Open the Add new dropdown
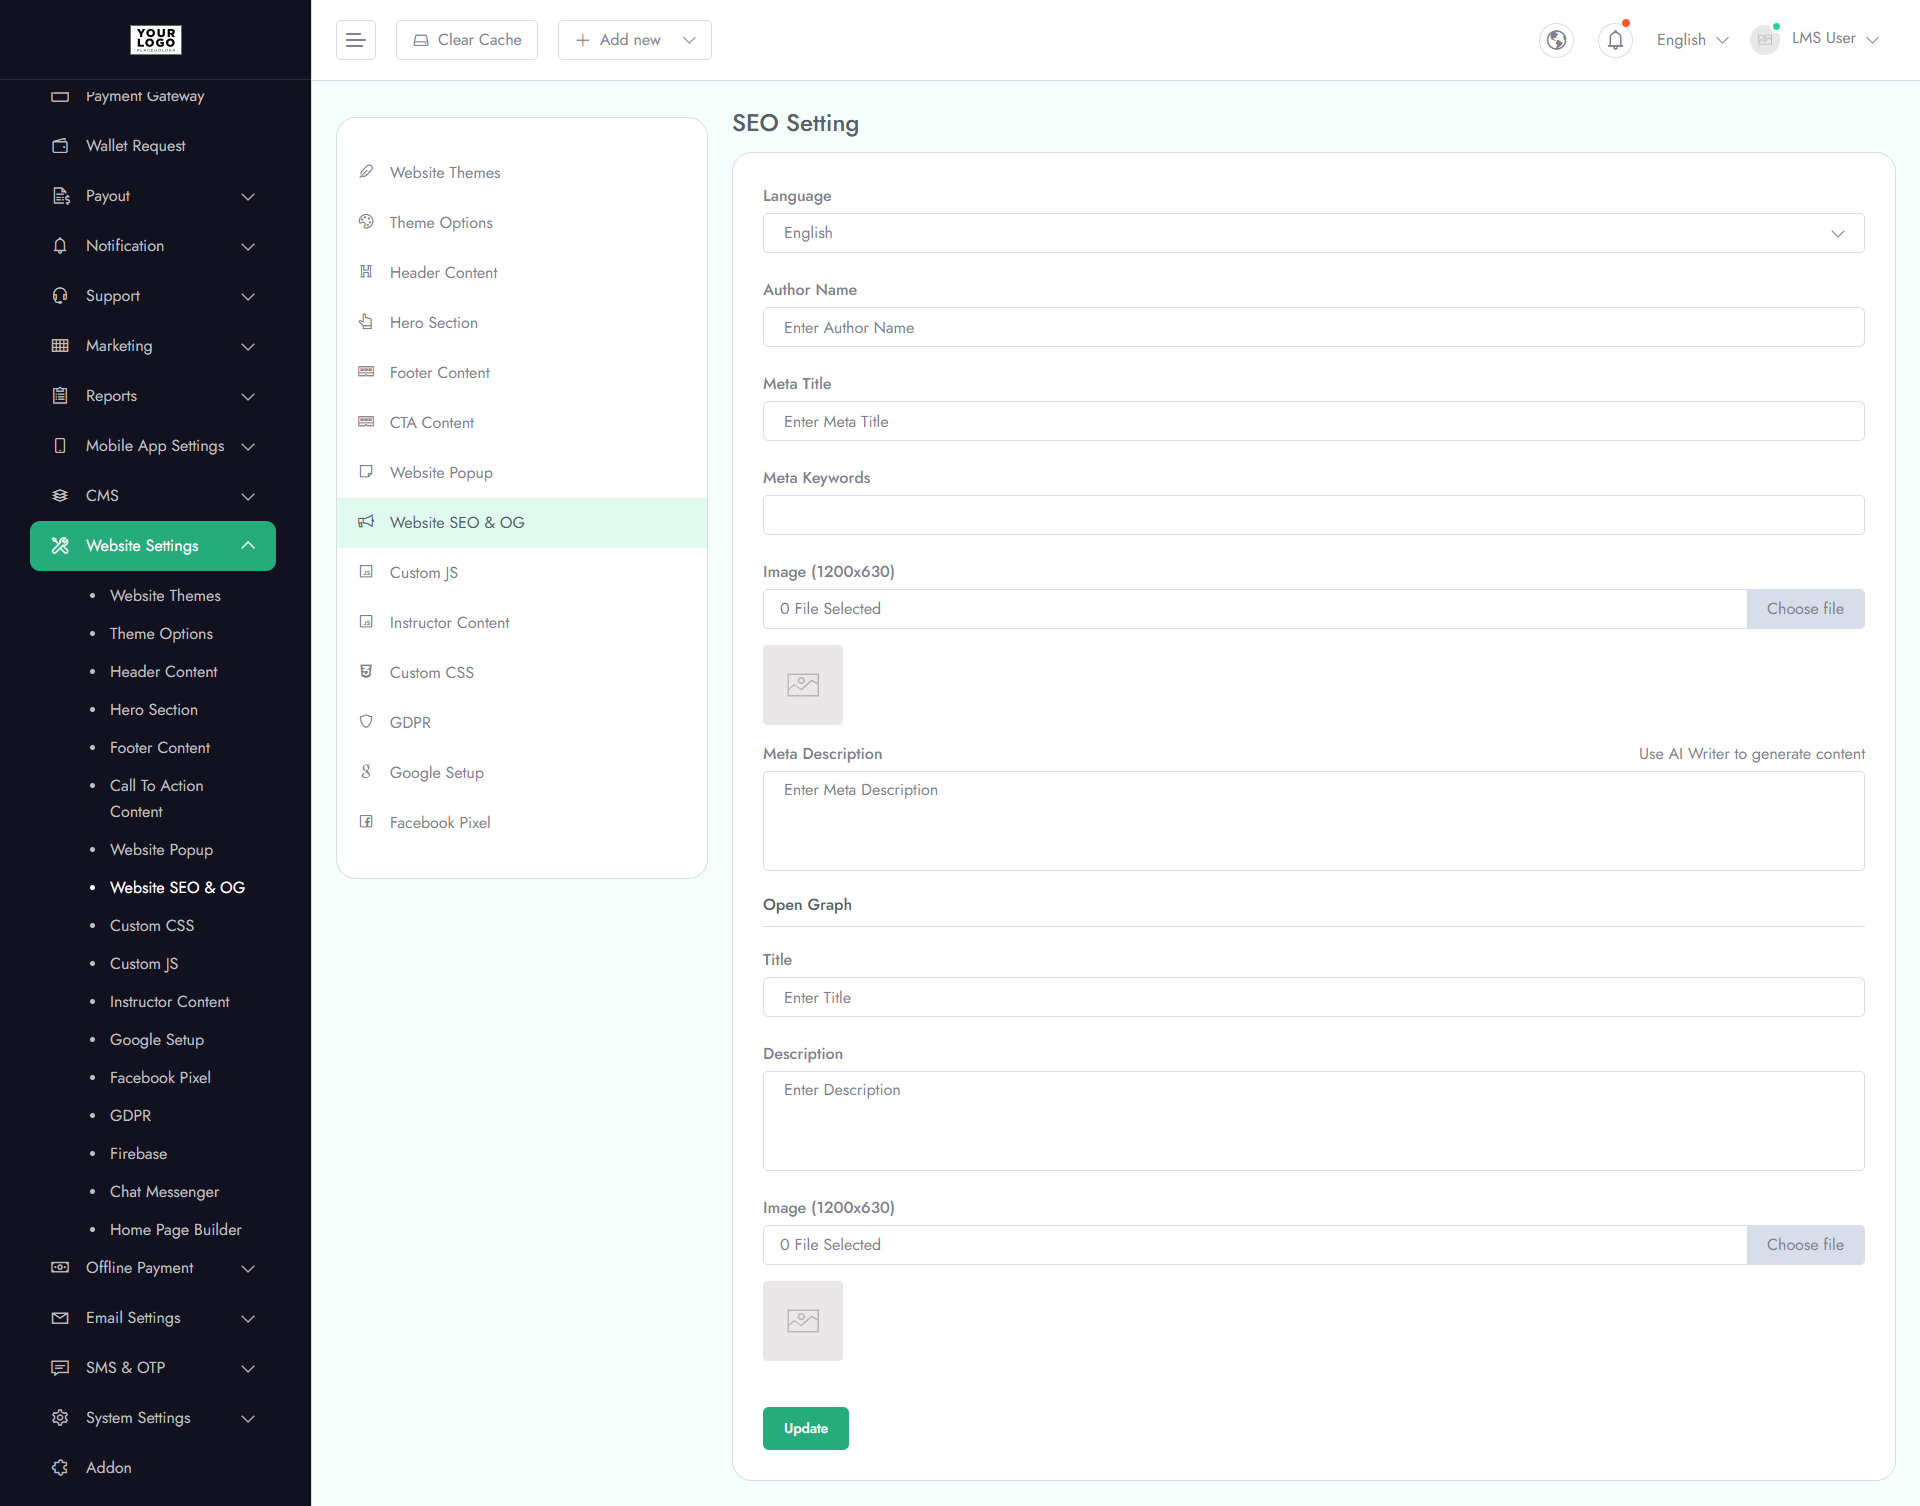 point(634,40)
